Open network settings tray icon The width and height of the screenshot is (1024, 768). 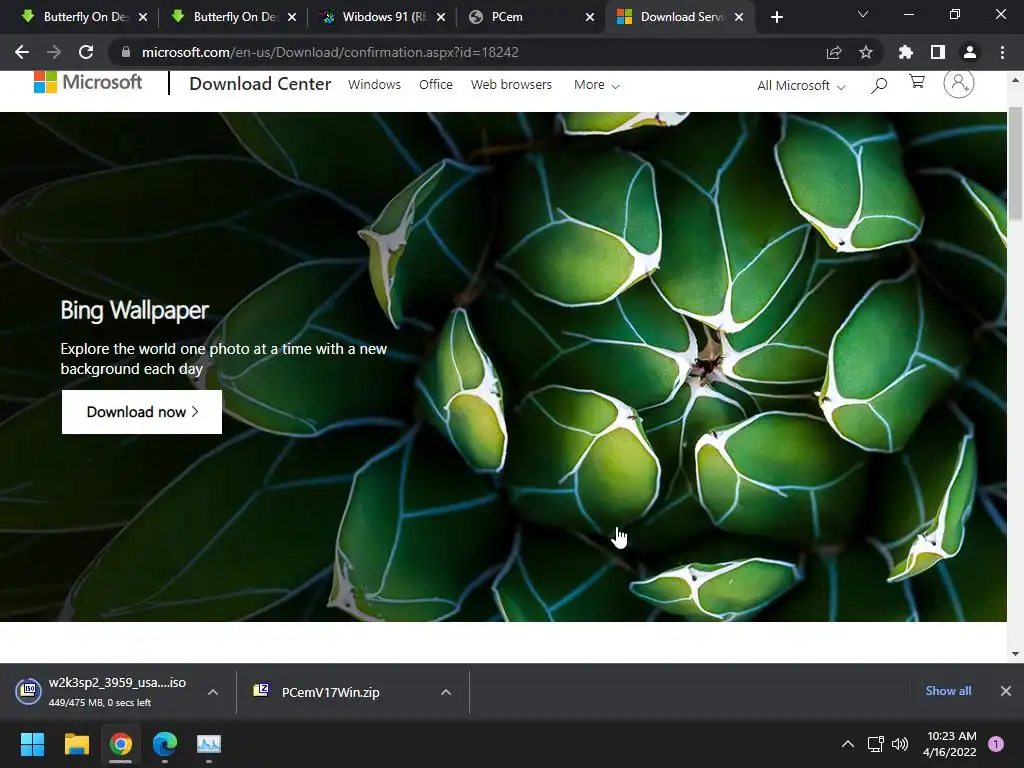876,744
